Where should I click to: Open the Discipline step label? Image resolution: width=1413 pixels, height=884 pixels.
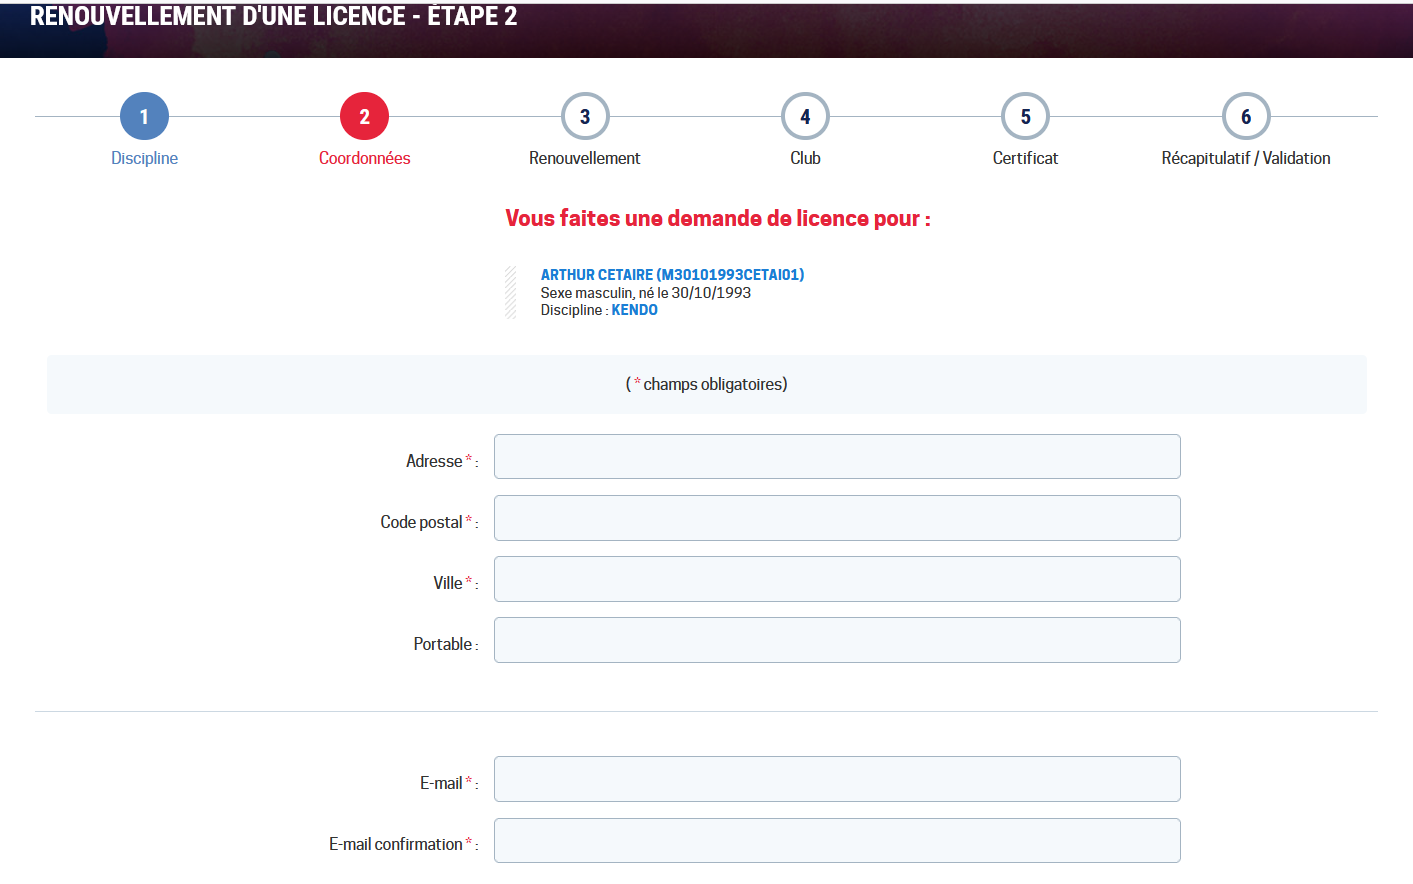coord(144,158)
